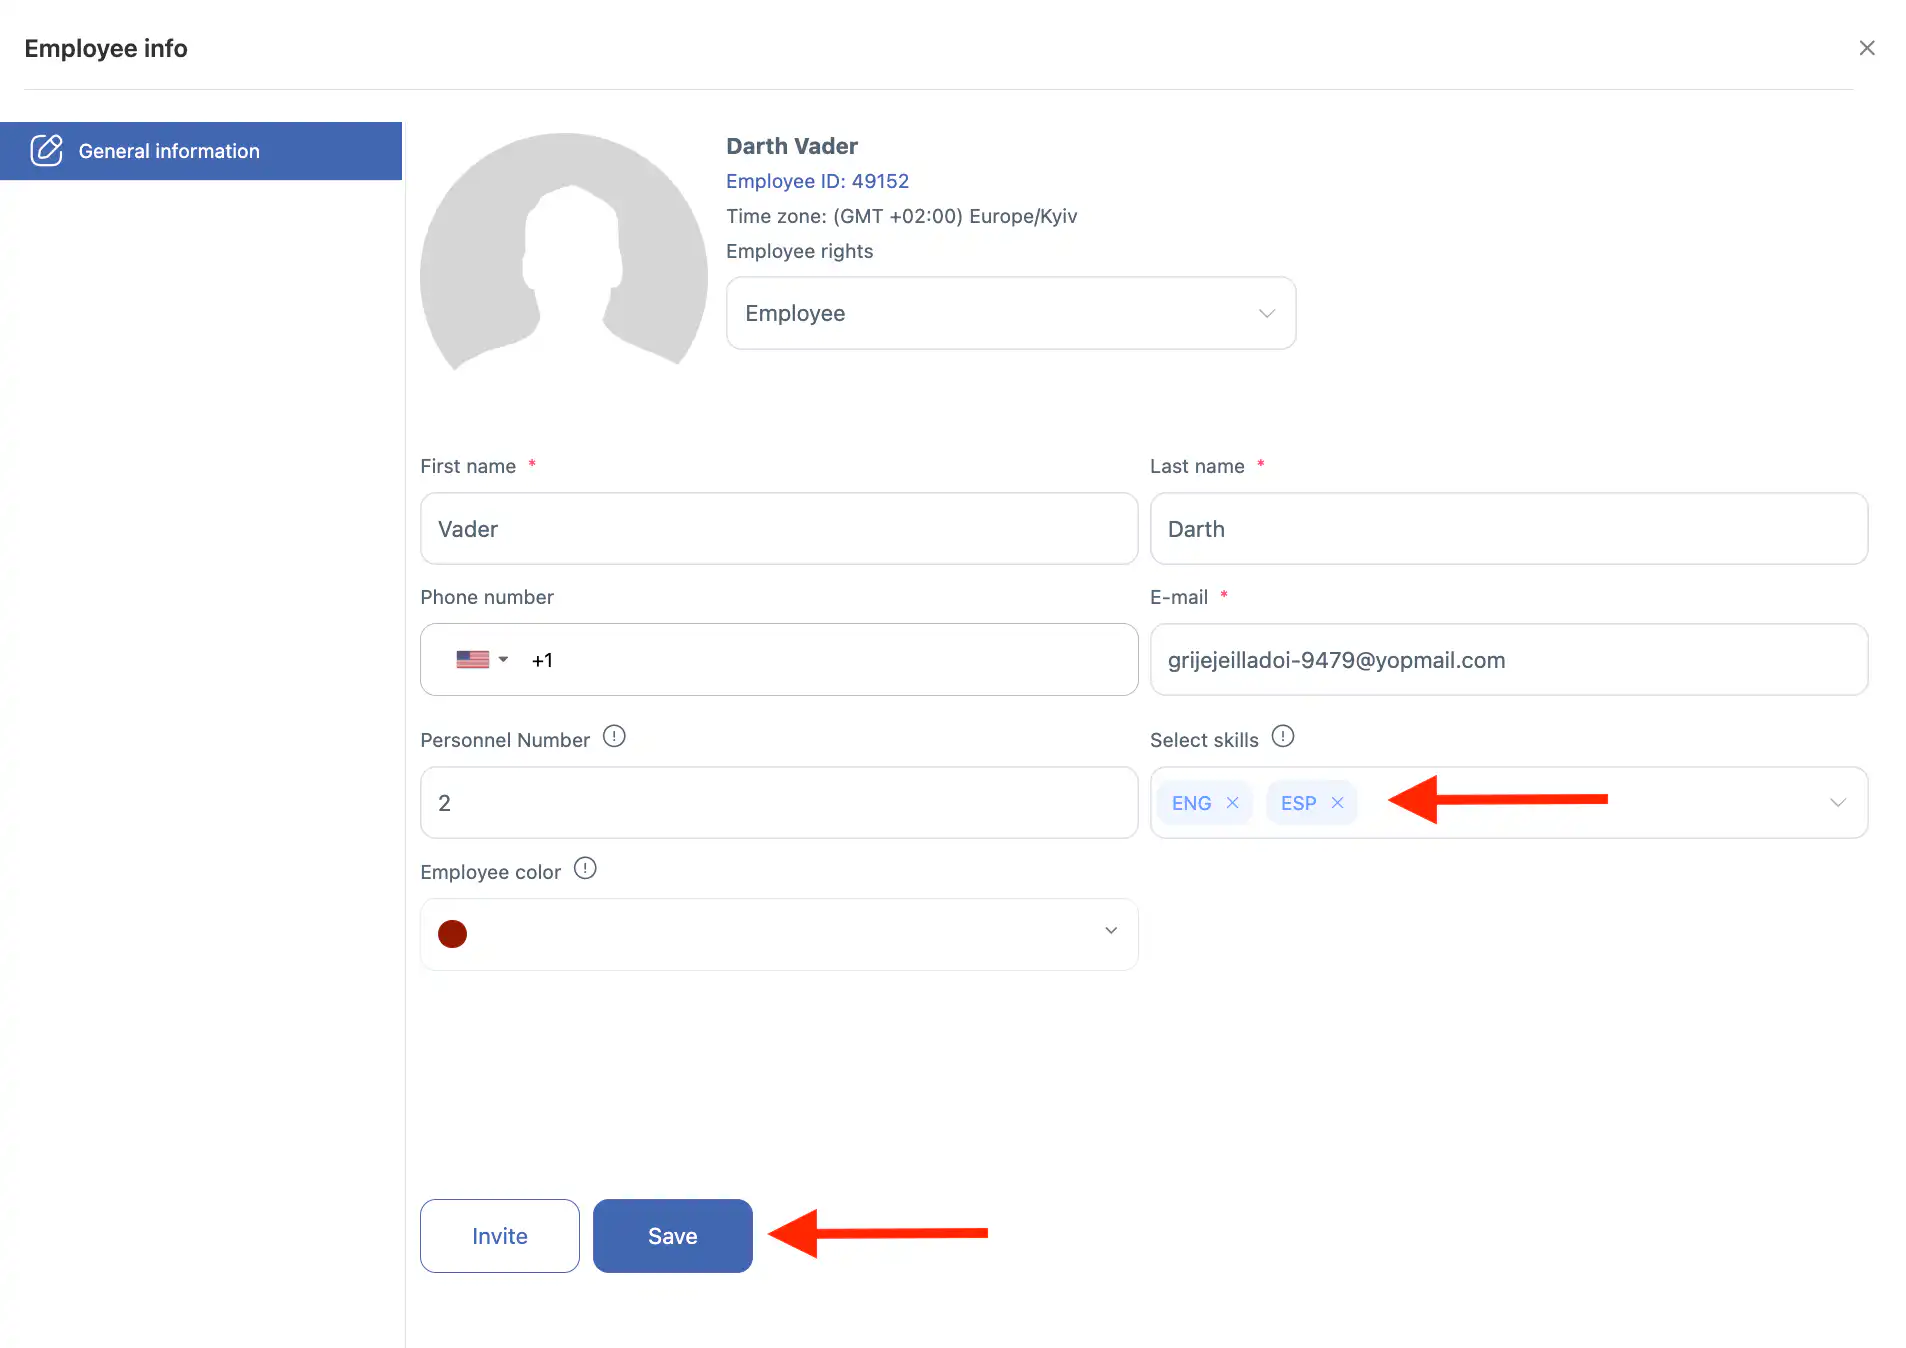Screen dimensions: 1906x1348
Task: Click the Employee ID: 49152 link
Action: tap(817, 181)
